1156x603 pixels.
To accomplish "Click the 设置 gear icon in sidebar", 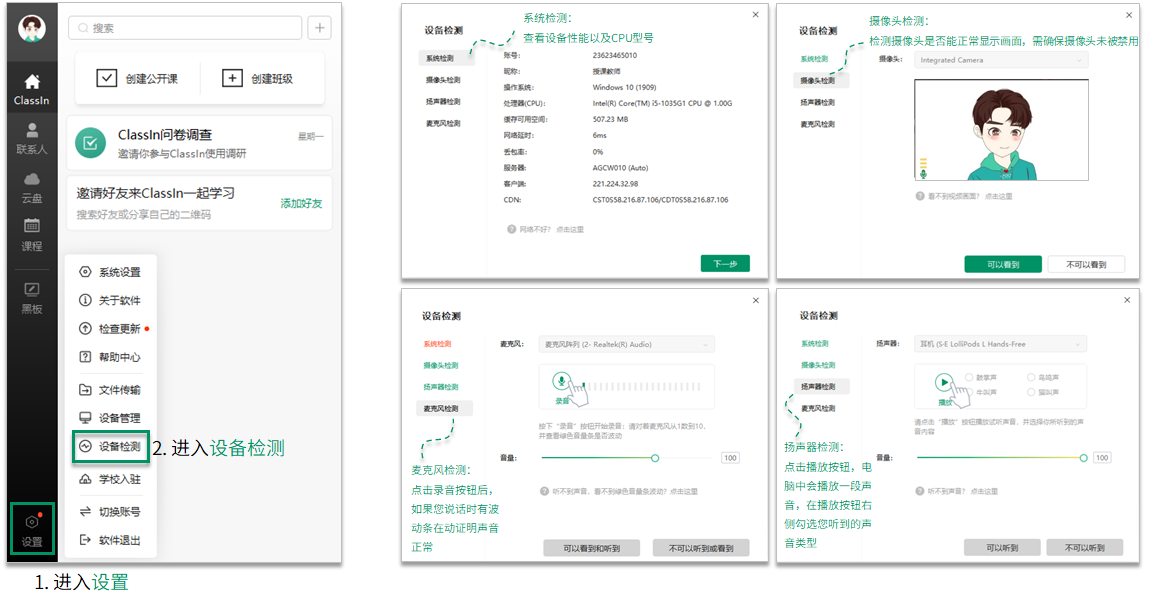I will [32, 522].
